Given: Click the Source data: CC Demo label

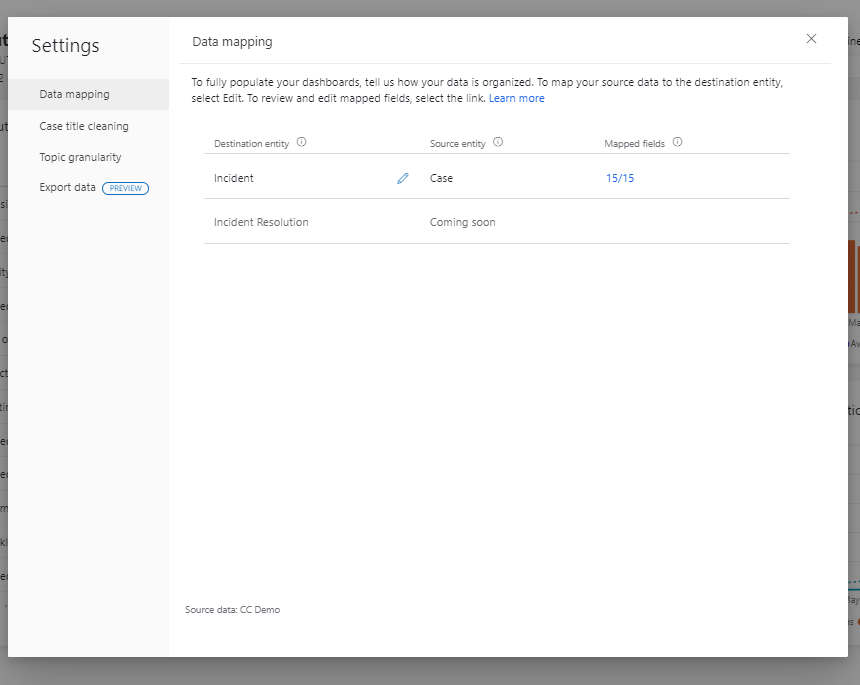Looking at the screenshot, I should pyautogui.click(x=233, y=610).
